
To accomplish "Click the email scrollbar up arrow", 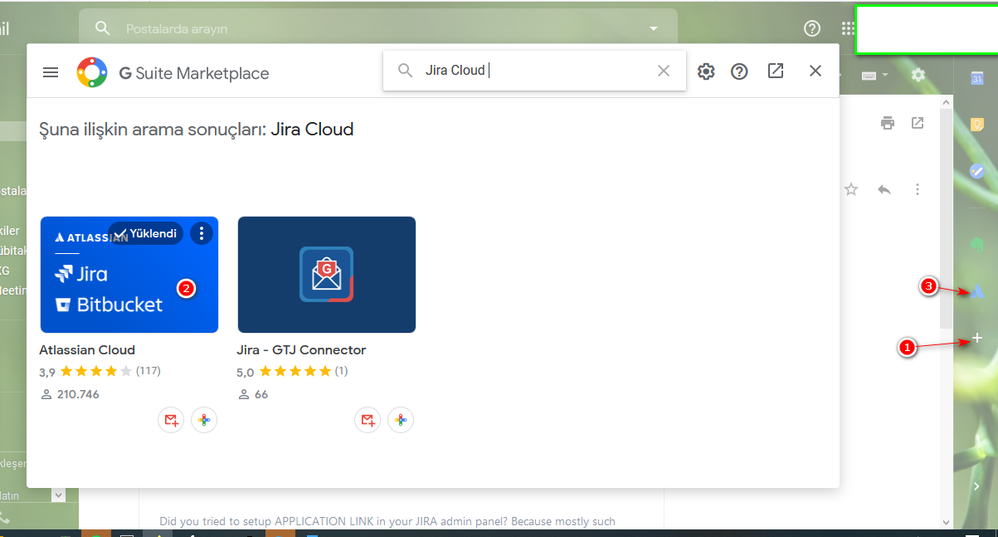I will tap(946, 102).
